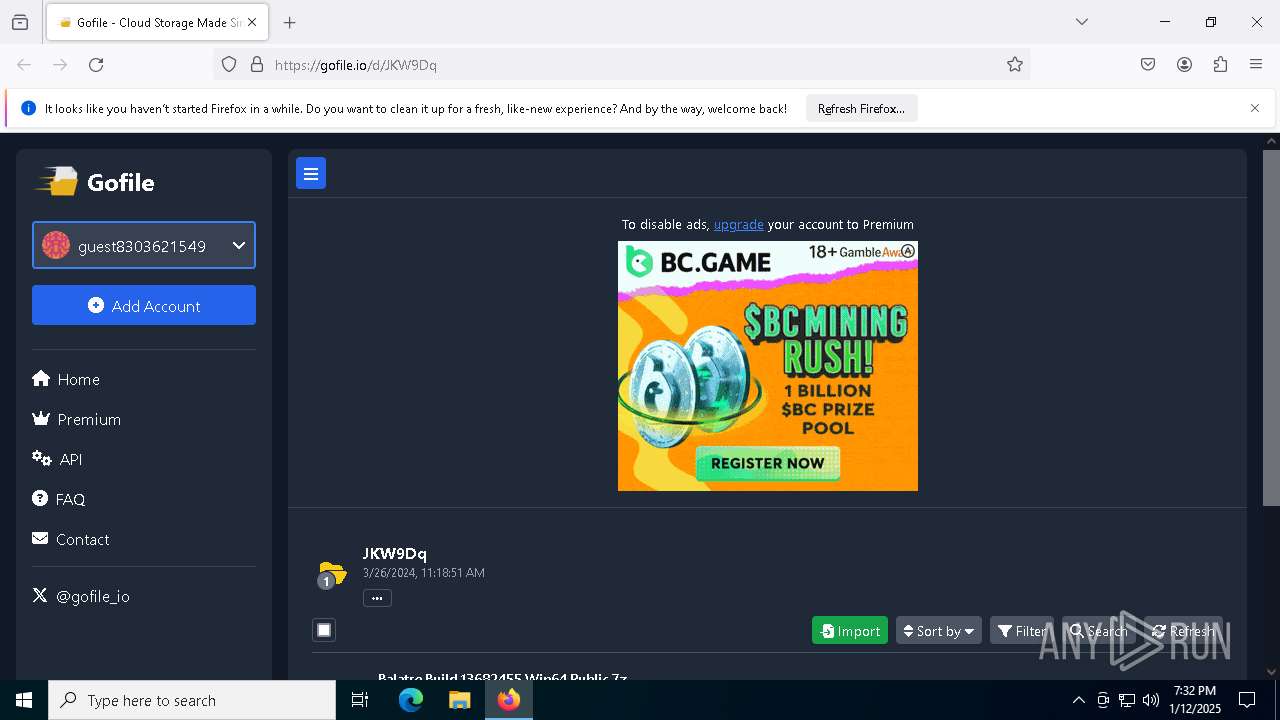Open the API sidebar item
This screenshot has height=720, width=1280.
pos(57,459)
